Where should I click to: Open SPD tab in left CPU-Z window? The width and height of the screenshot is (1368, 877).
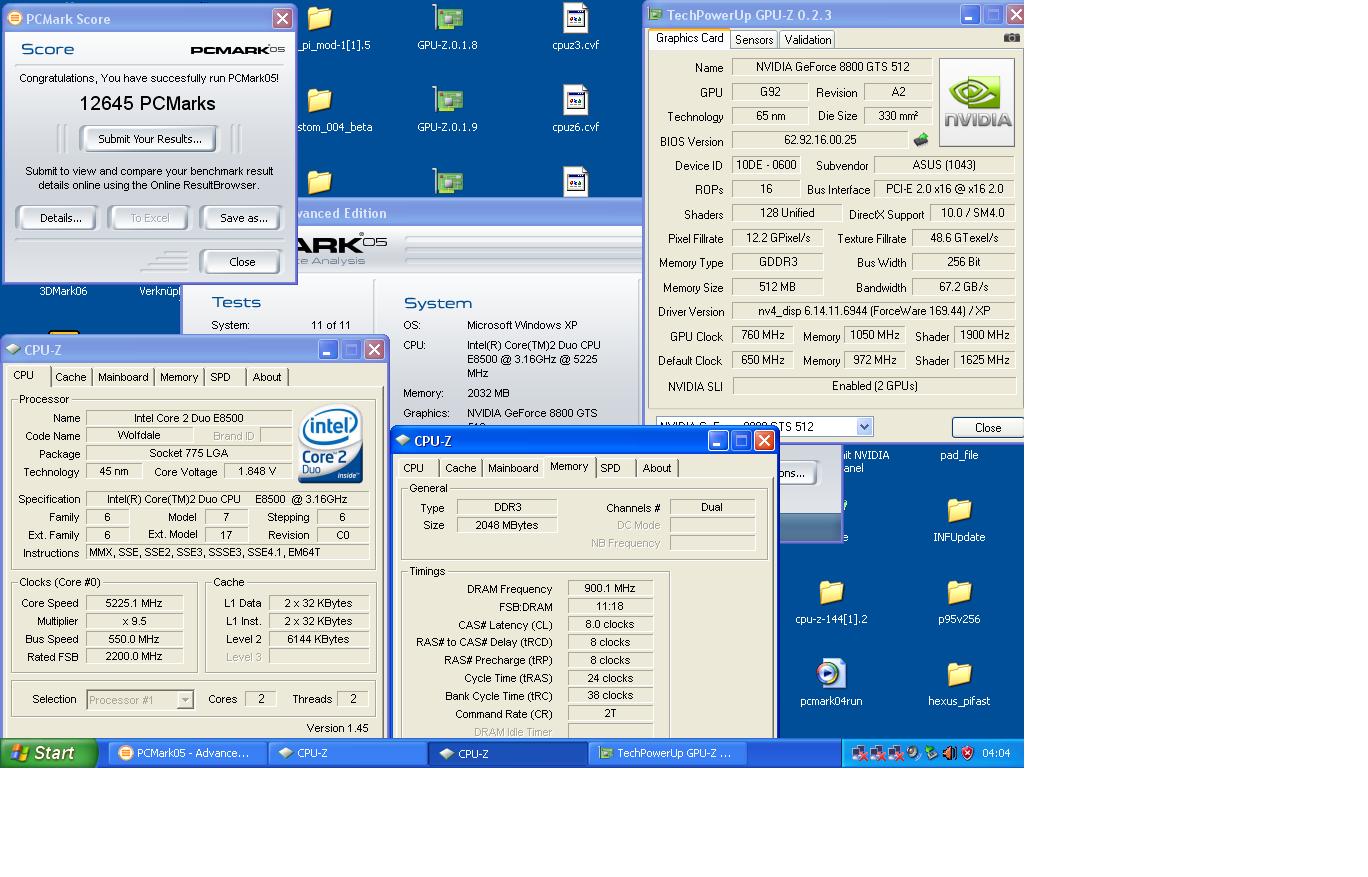click(x=221, y=377)
